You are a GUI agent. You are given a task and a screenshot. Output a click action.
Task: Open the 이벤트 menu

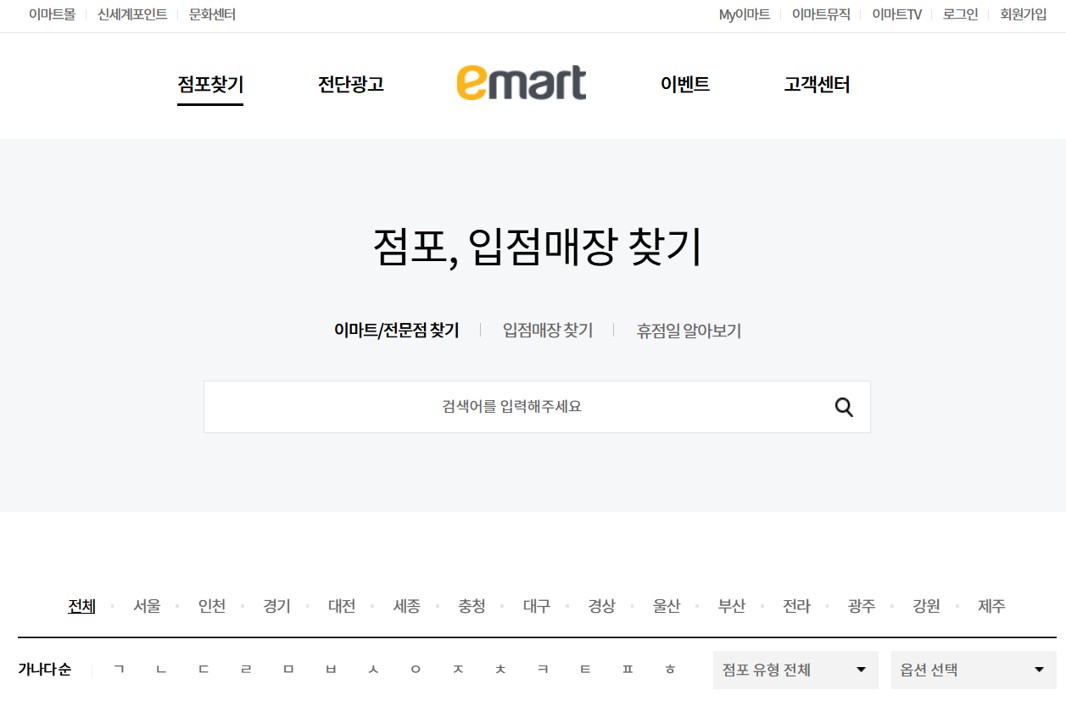[x=685, y=84]
